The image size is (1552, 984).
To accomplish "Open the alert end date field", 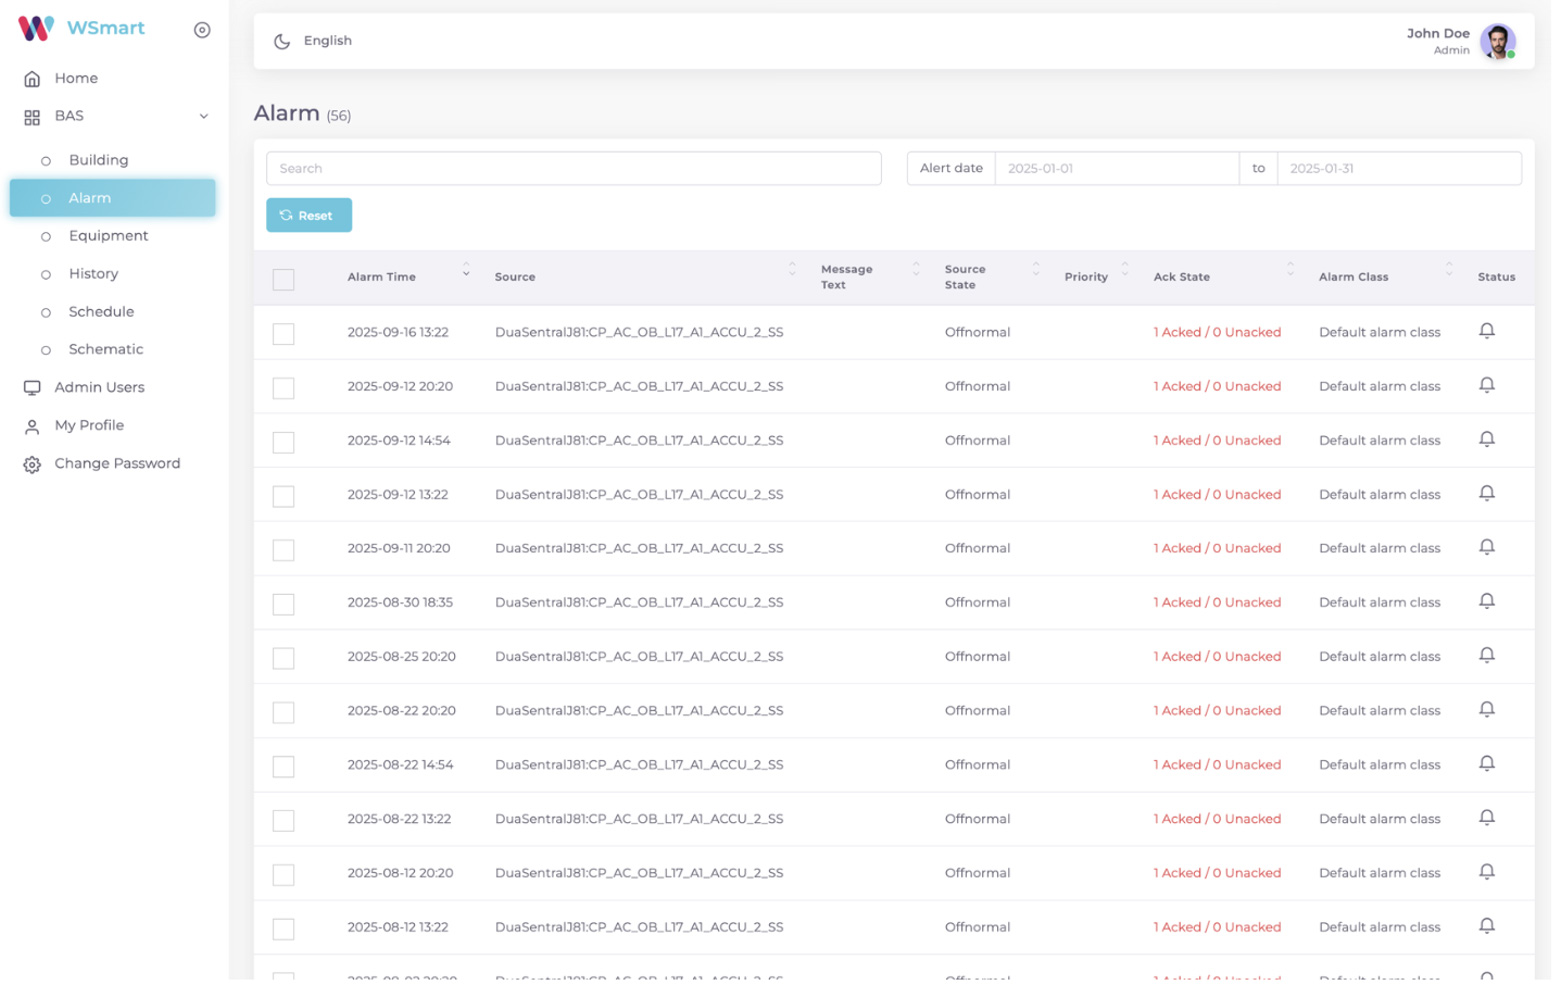I will coord(1398,168).
